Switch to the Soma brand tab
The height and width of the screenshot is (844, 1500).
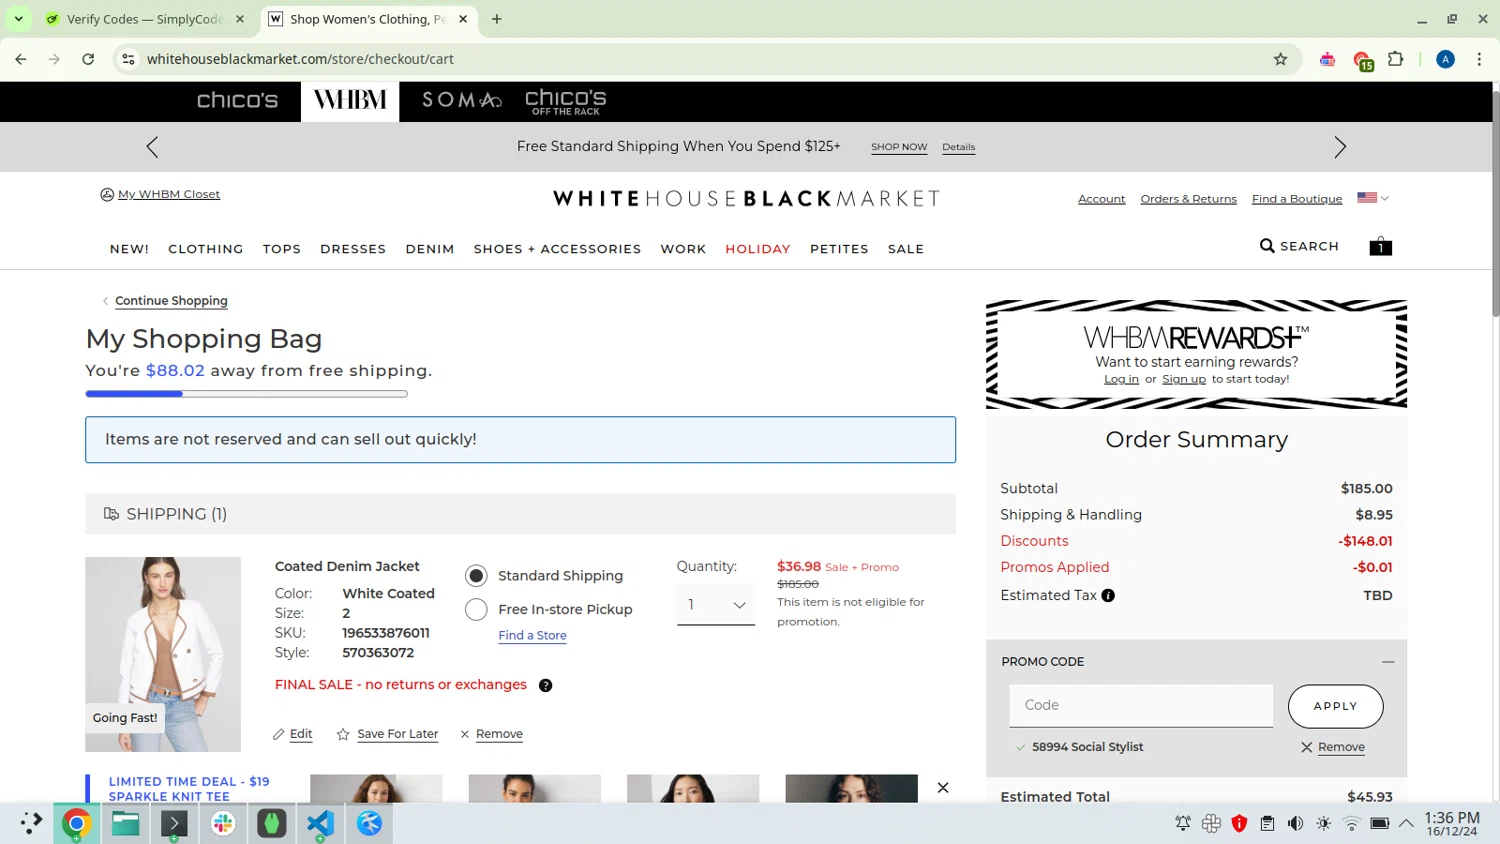click(x=461, y=100)
